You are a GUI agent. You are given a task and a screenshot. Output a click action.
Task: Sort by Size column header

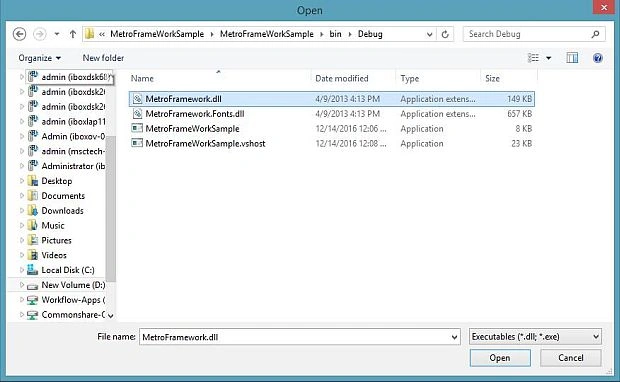(x=492, y=78)
